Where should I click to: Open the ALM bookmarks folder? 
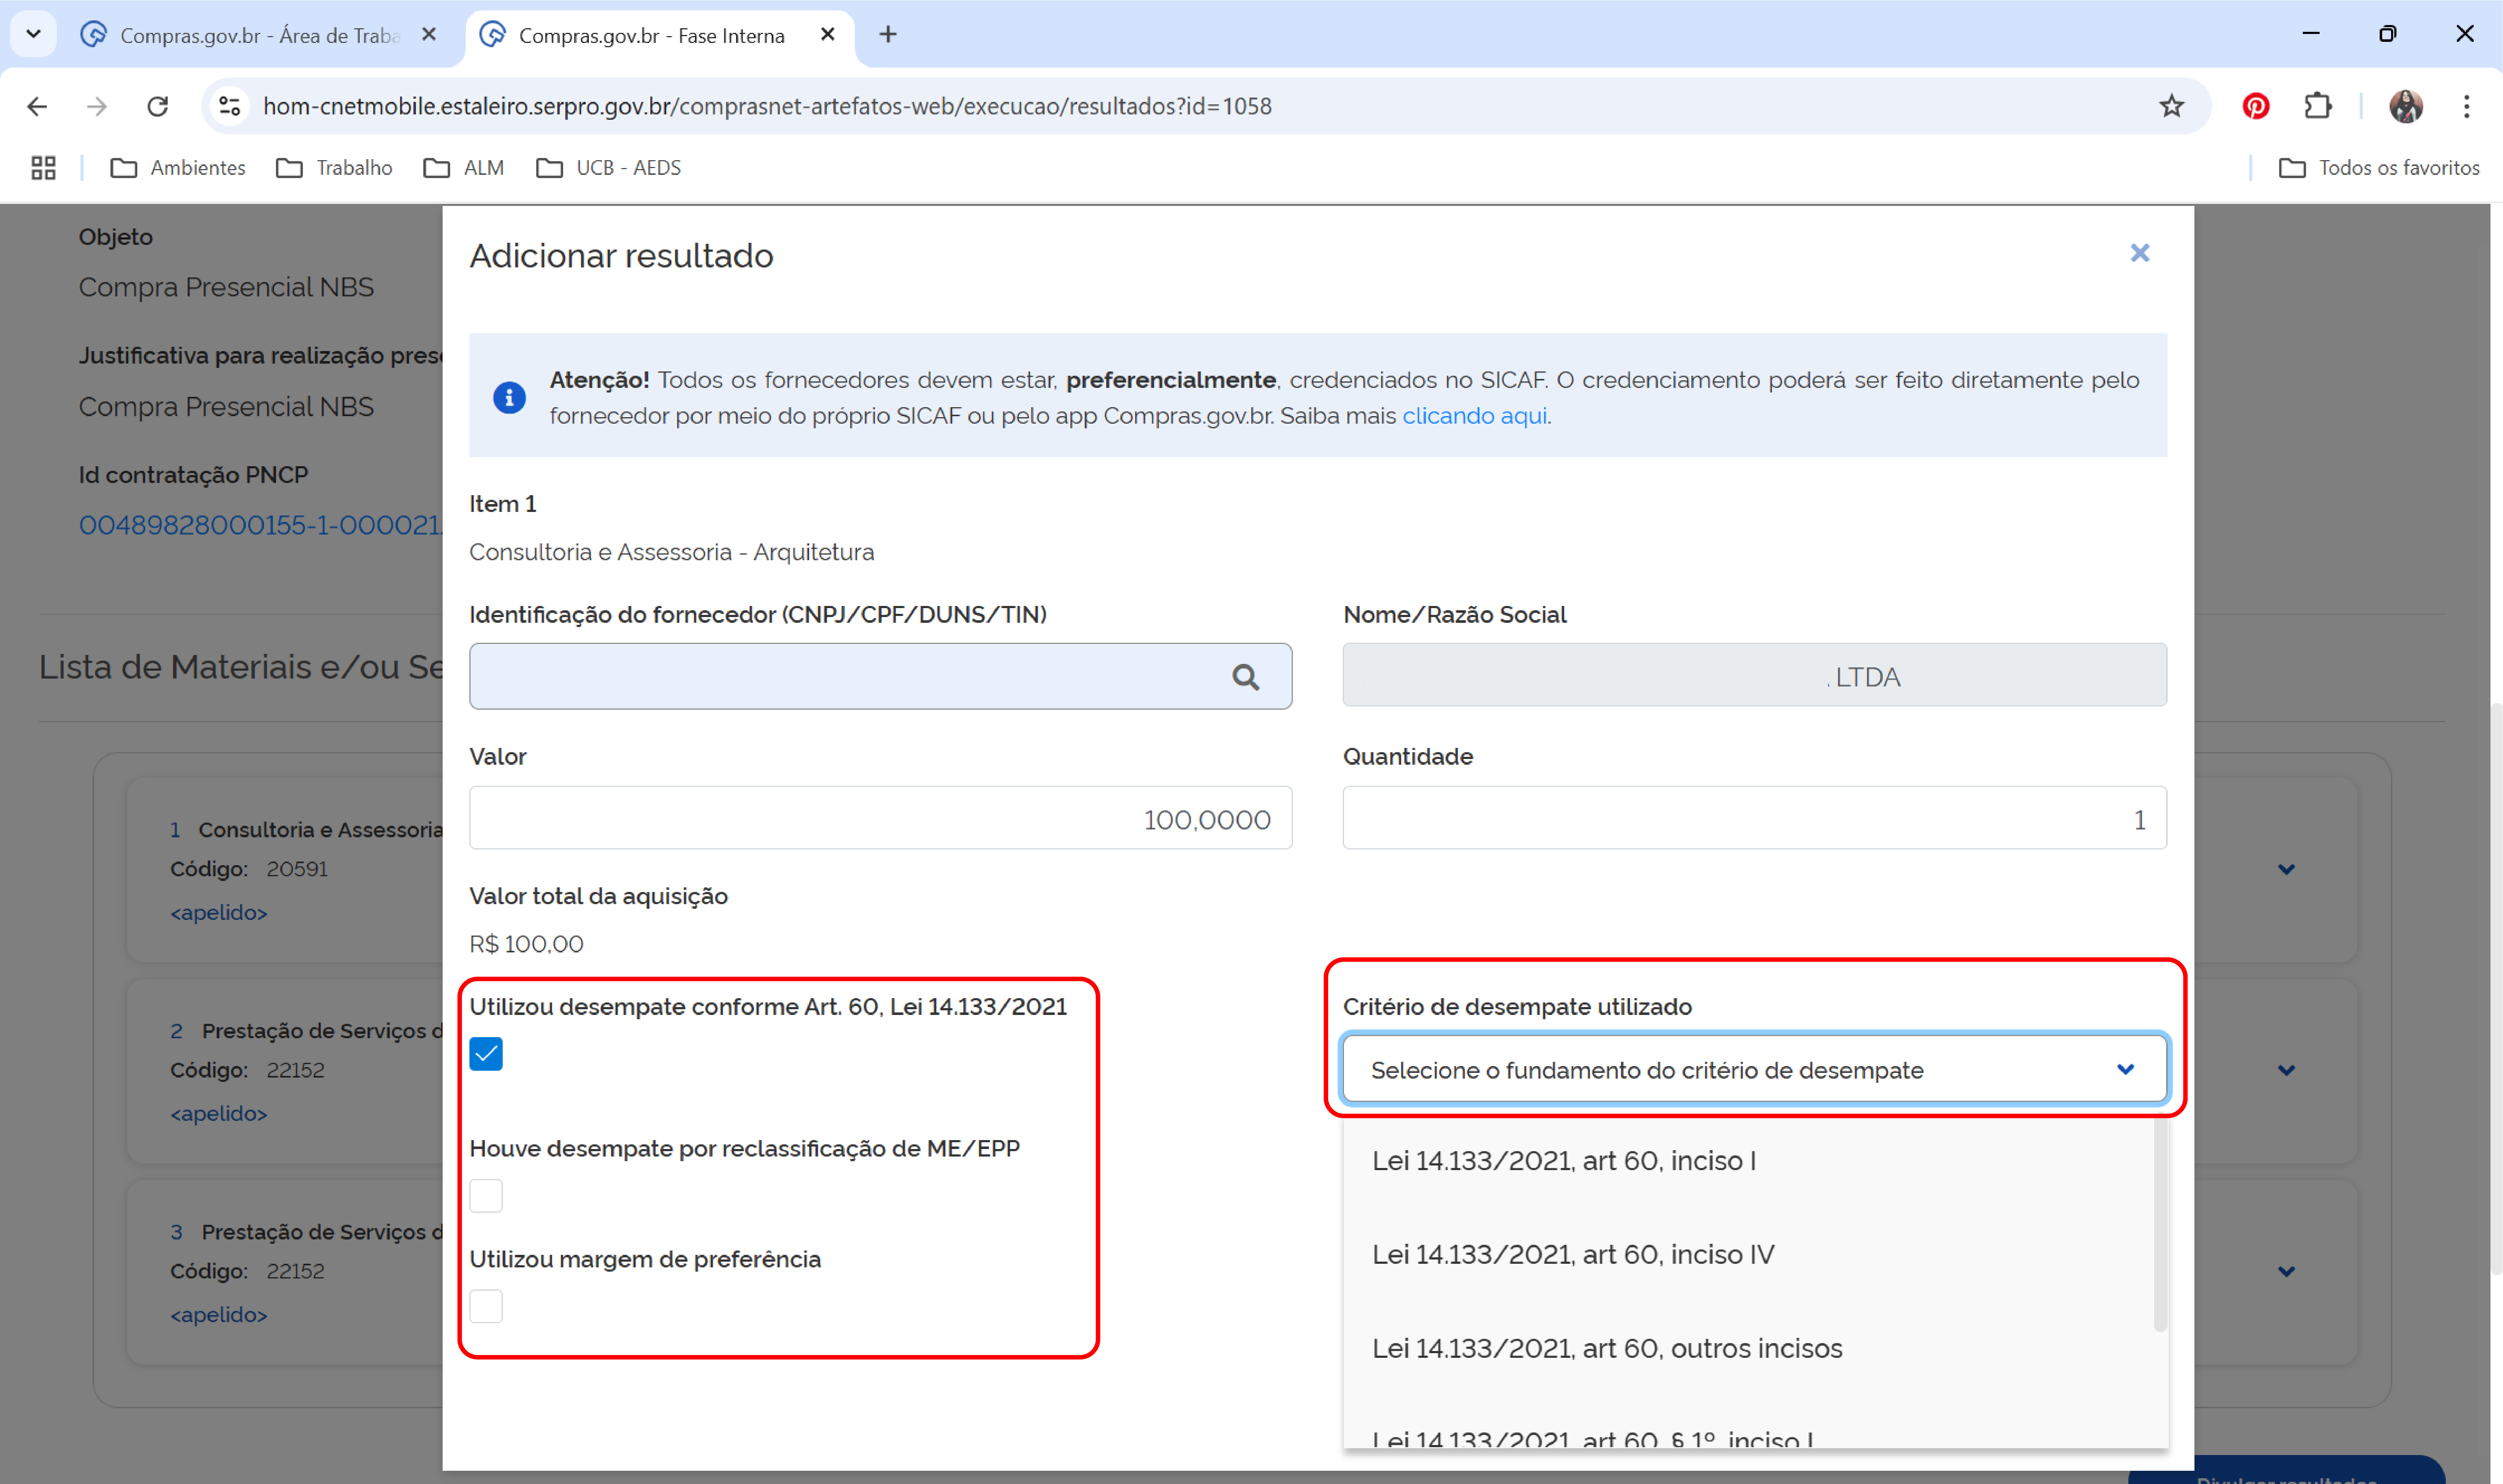point(464,168)
